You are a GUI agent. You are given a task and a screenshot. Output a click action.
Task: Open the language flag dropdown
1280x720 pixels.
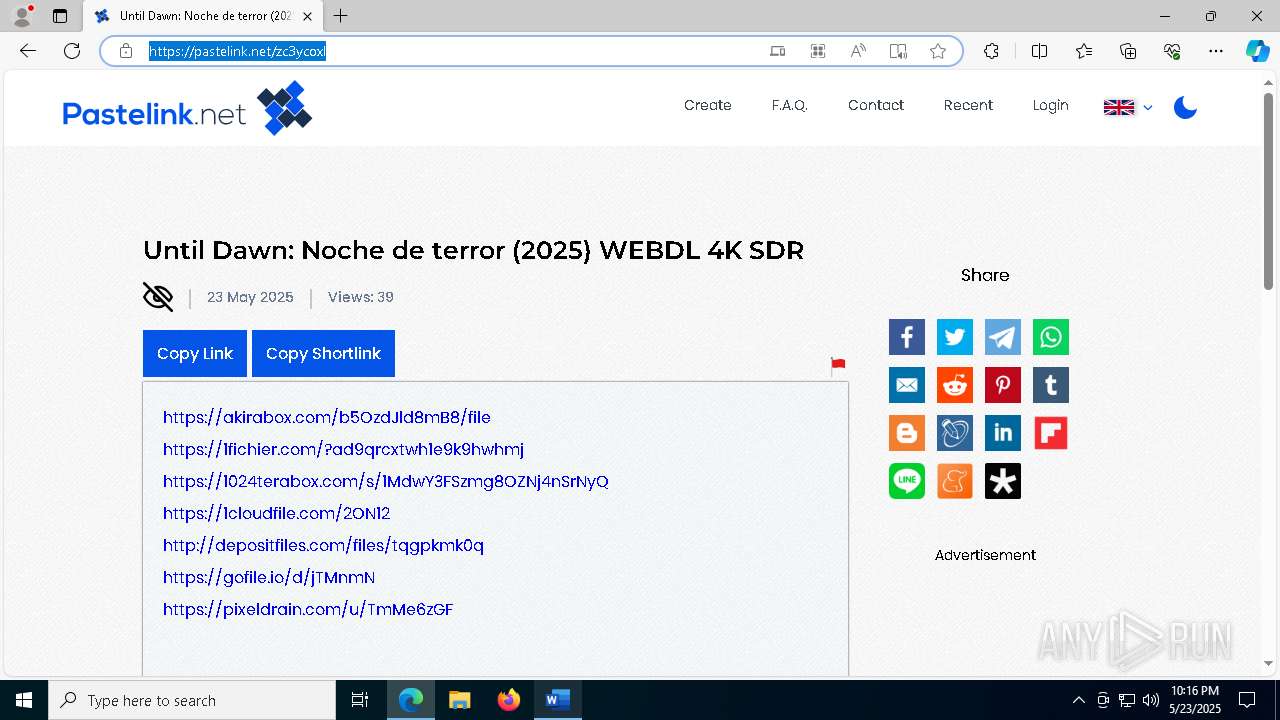tap(1128, 107)
